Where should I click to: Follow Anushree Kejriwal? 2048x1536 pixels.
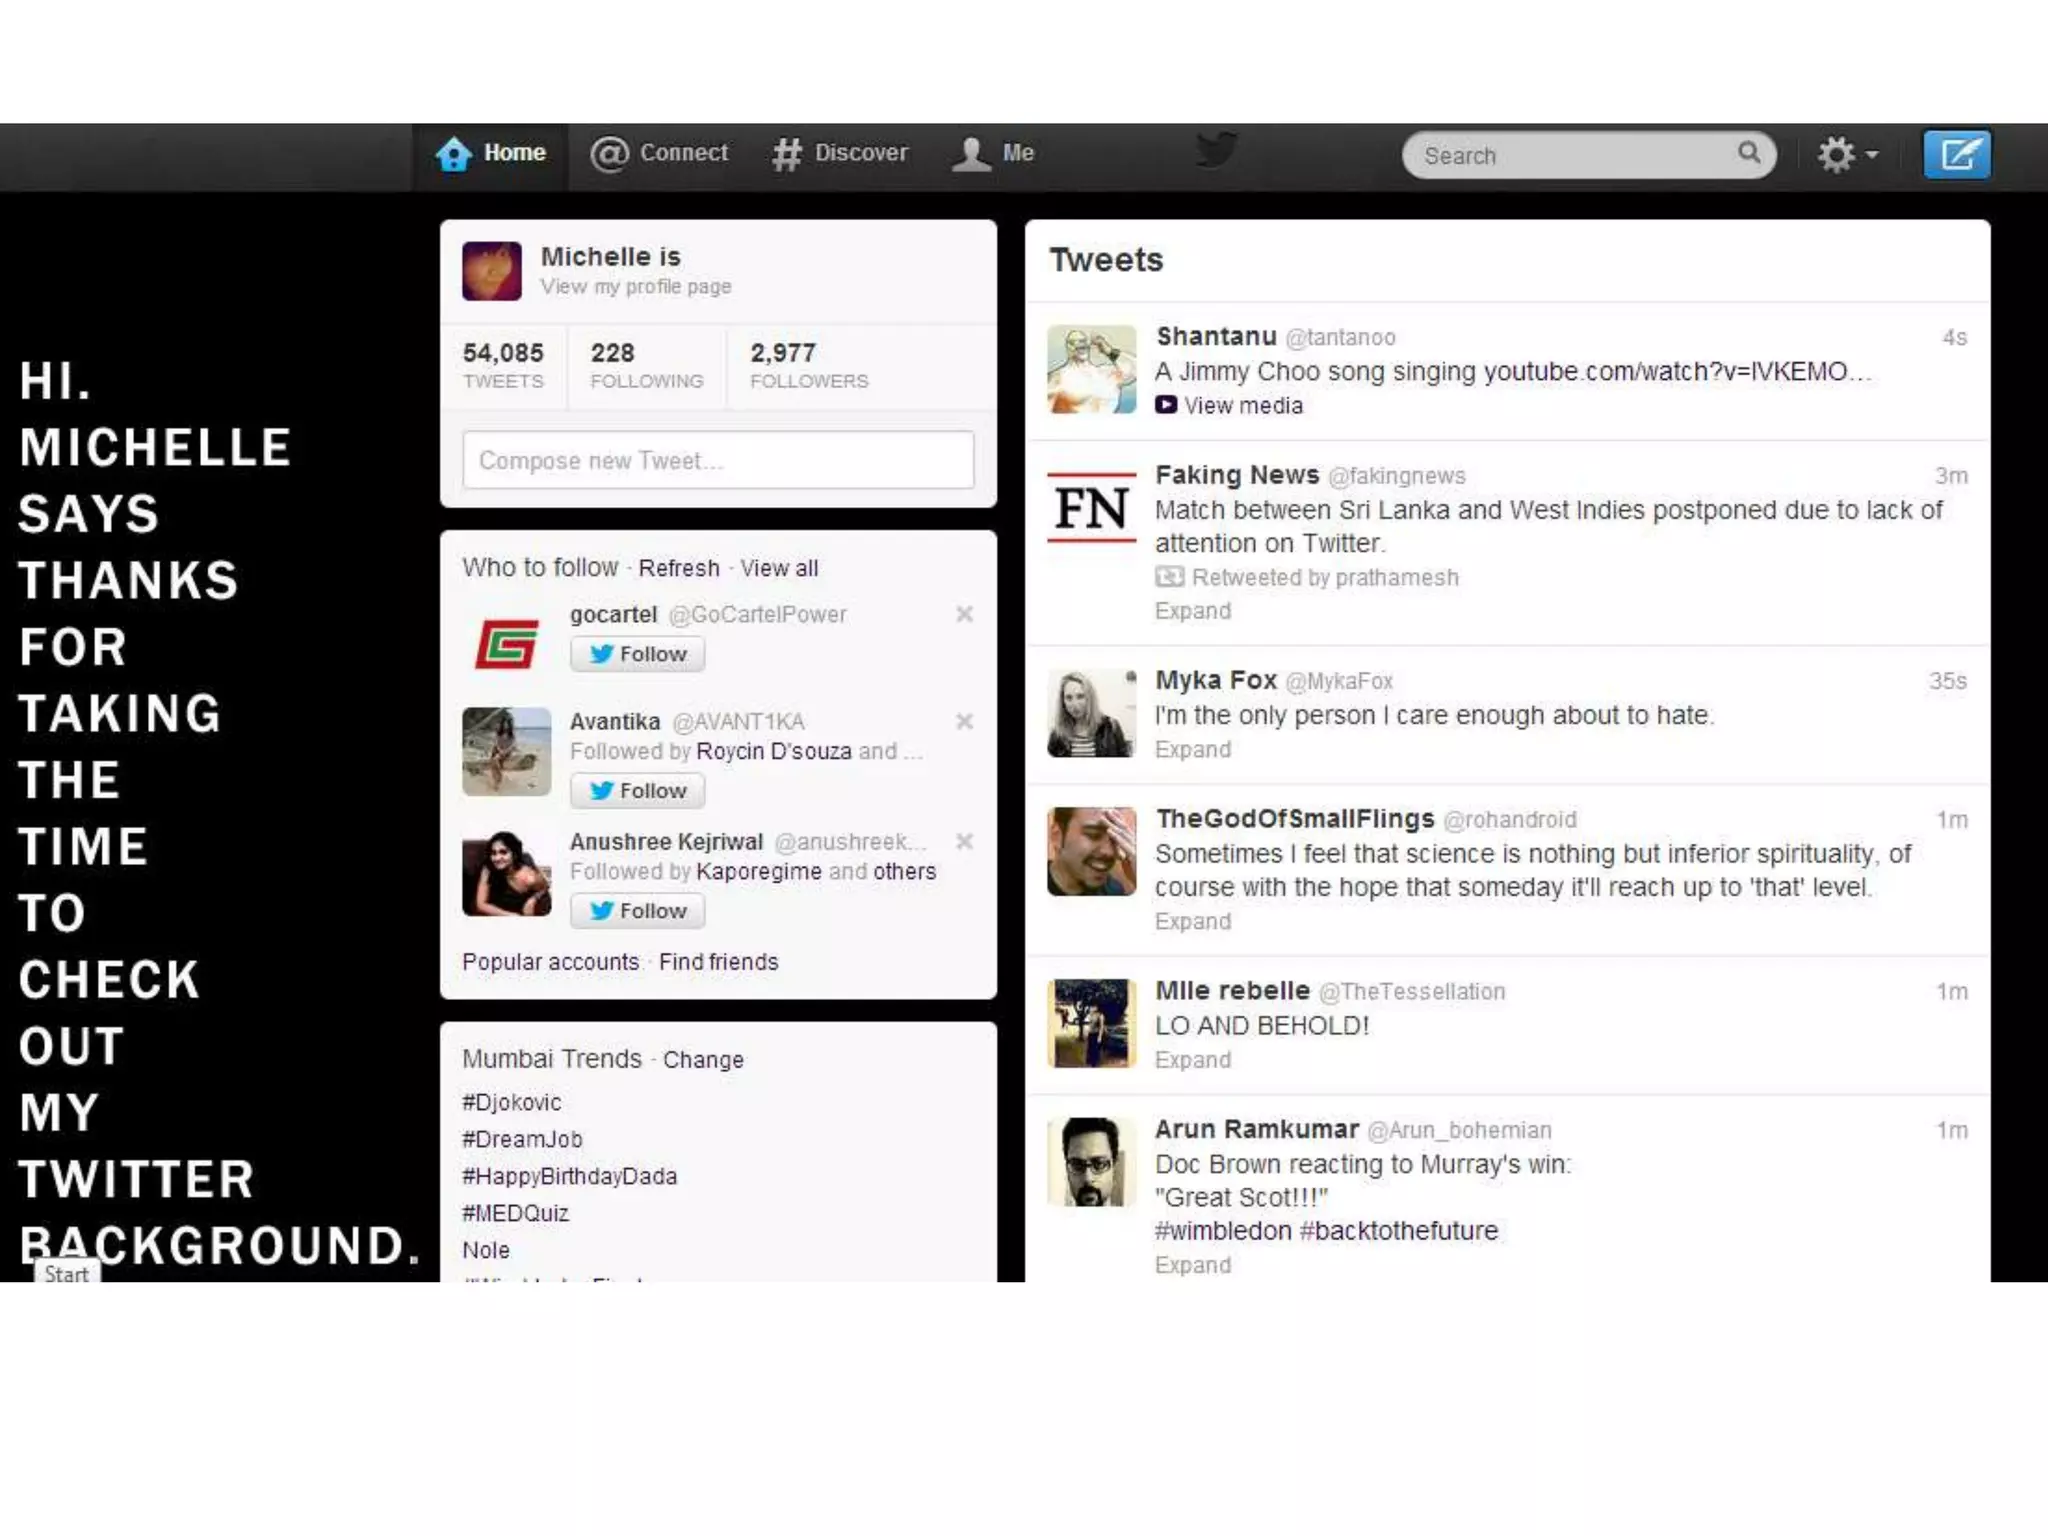click(x=637, y=911)
